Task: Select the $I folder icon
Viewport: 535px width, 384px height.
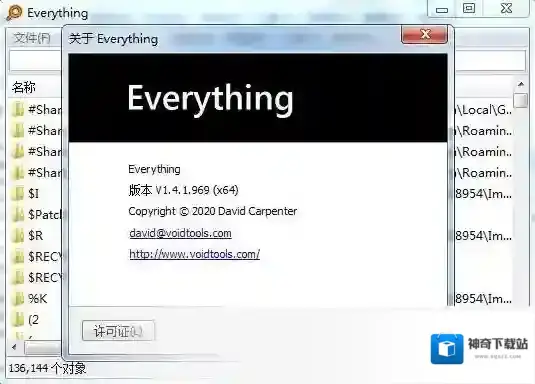Action: [x=17, y=194]
